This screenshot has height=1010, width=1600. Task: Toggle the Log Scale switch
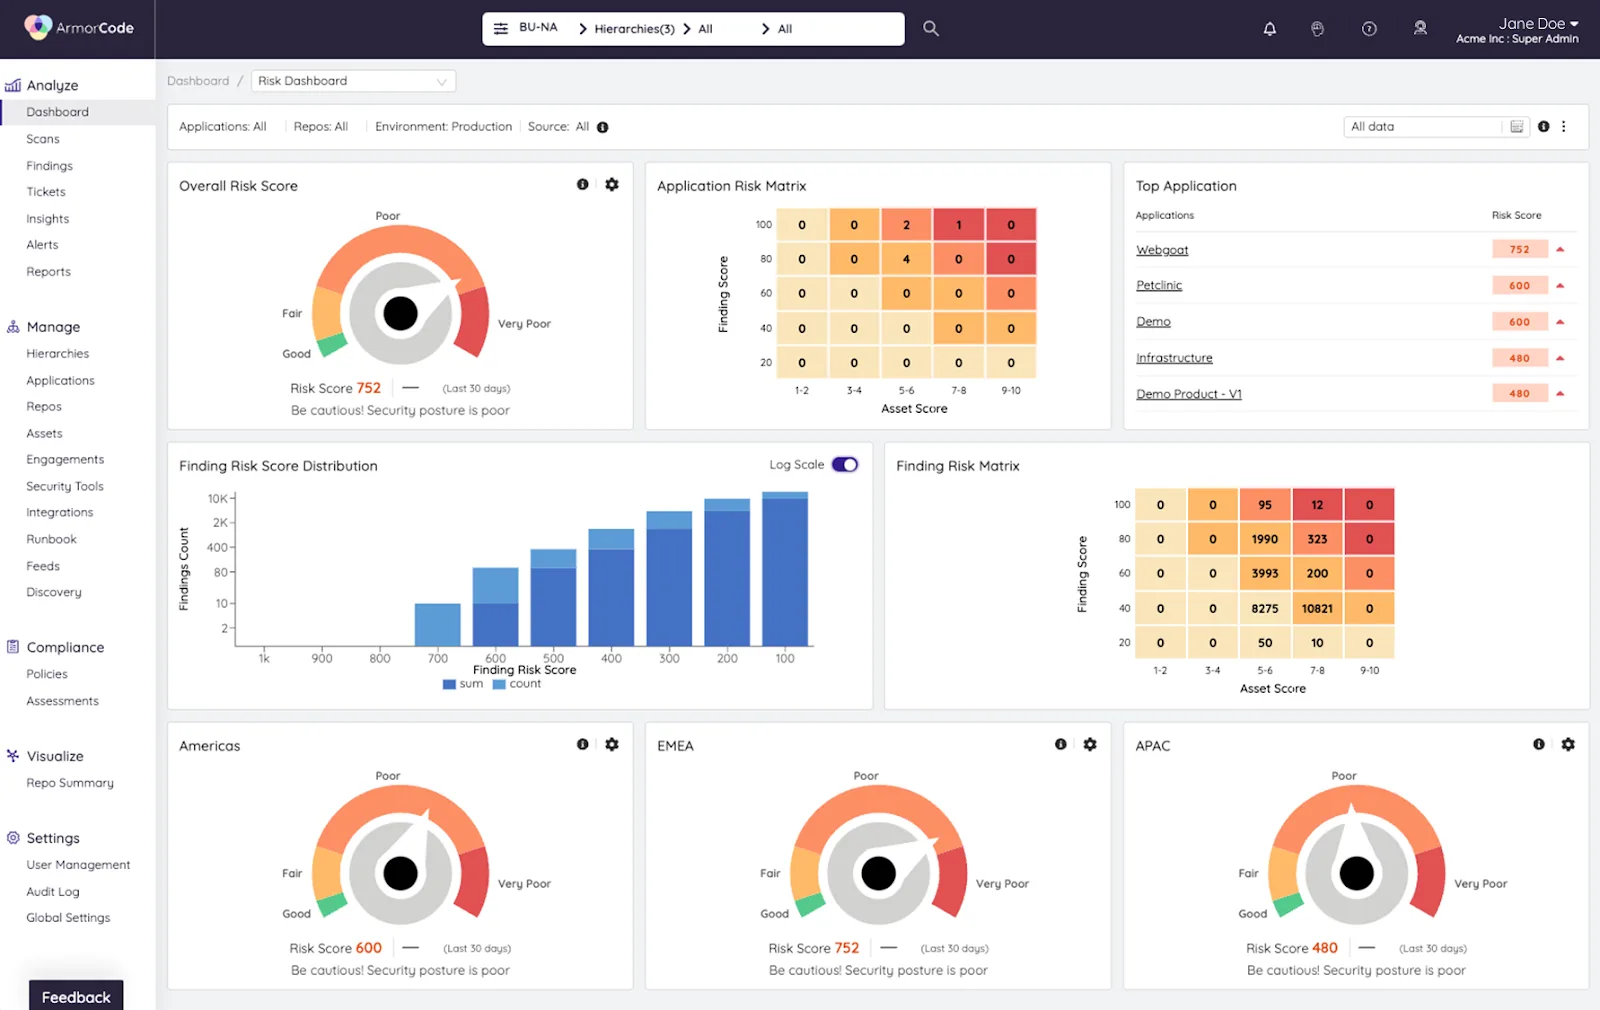pos(845,465)
